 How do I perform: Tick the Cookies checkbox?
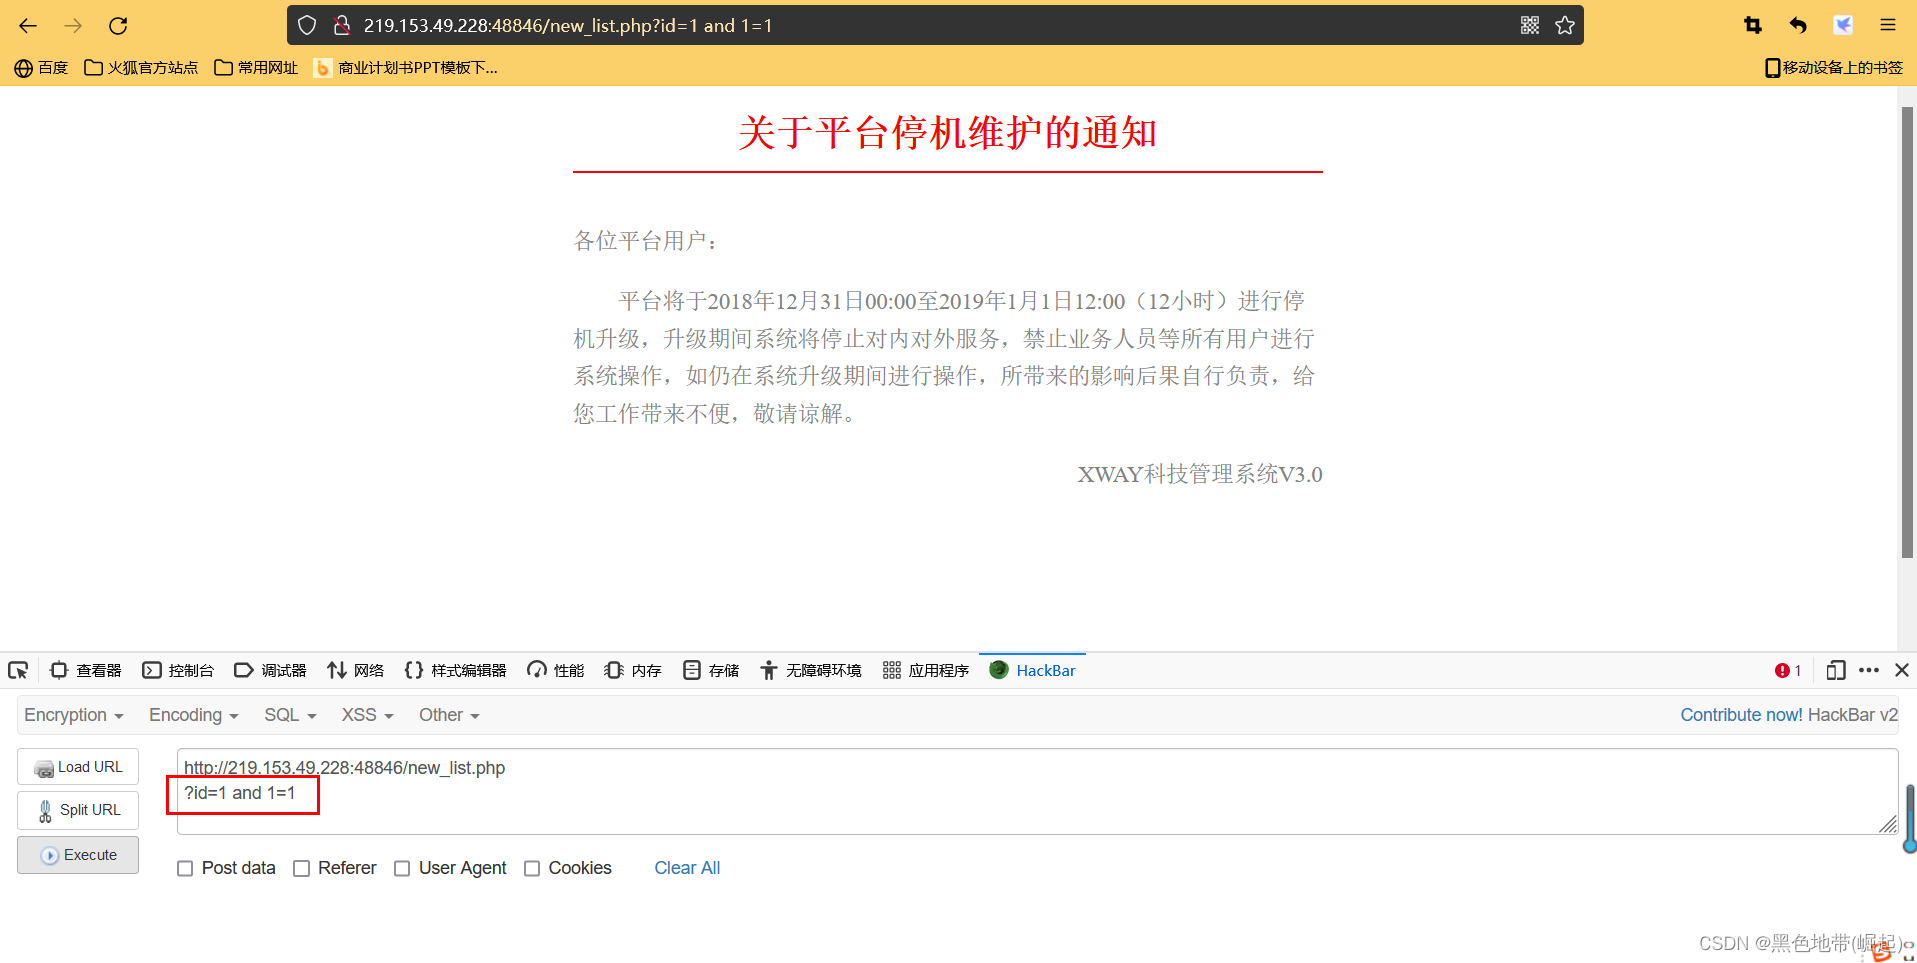(x=532, y=868)
